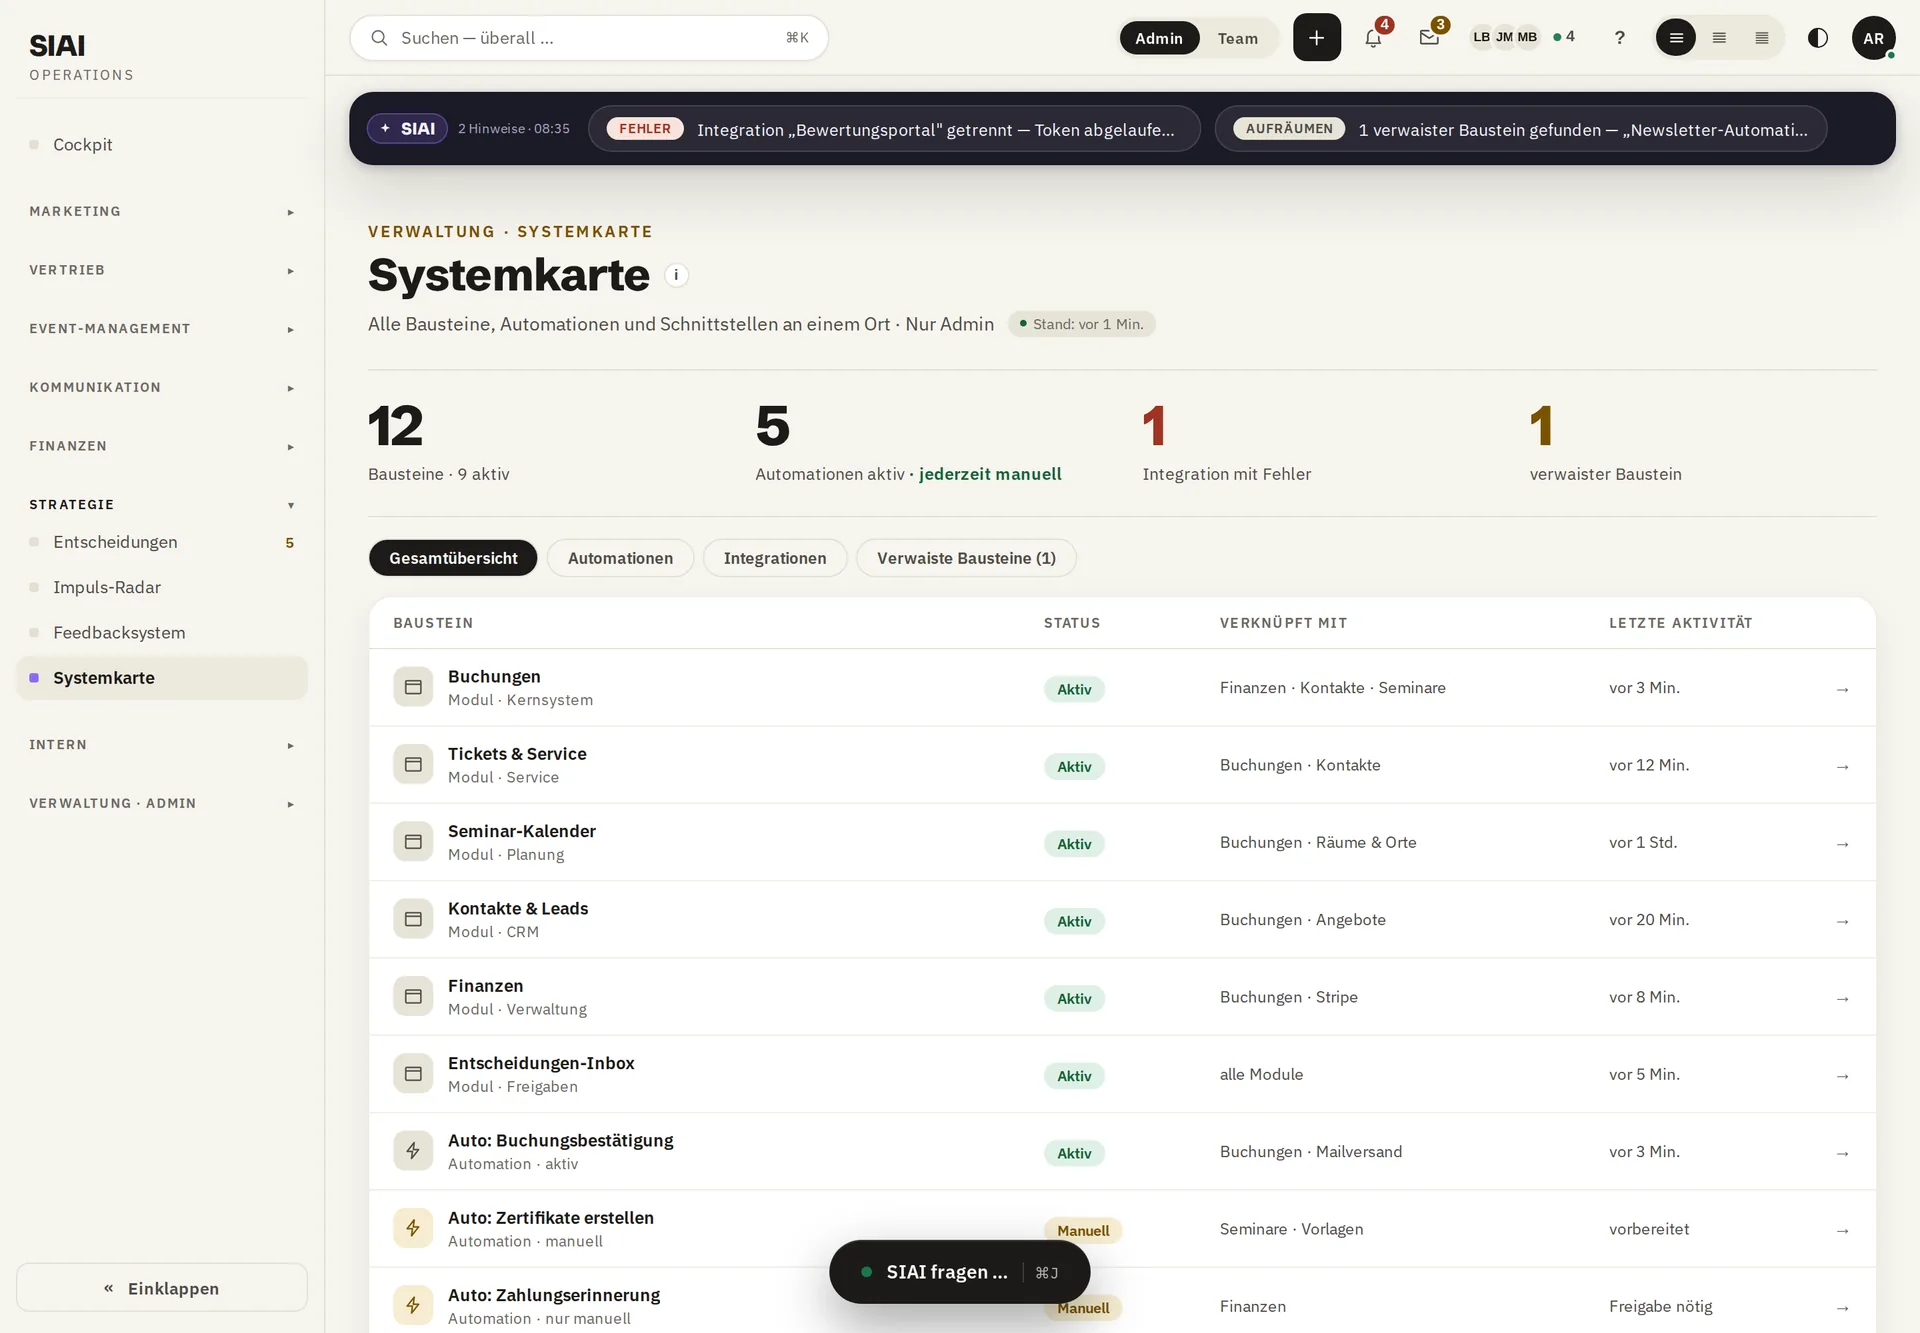1920x1333 pixels.
Task: Open the mail inbox icon
Action: tap(1429, 38)
